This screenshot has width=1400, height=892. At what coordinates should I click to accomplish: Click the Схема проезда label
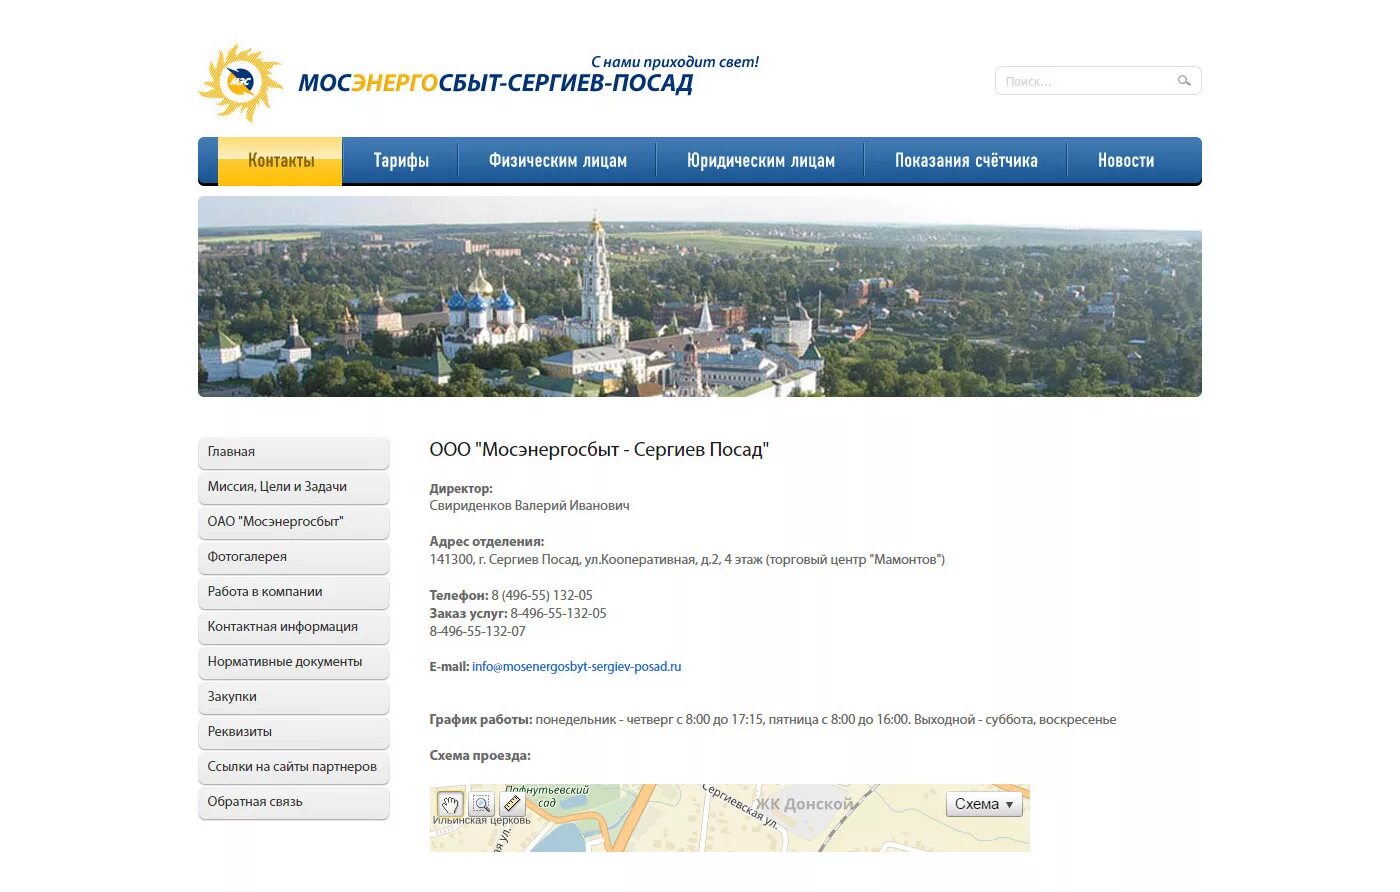coord(480,756)
